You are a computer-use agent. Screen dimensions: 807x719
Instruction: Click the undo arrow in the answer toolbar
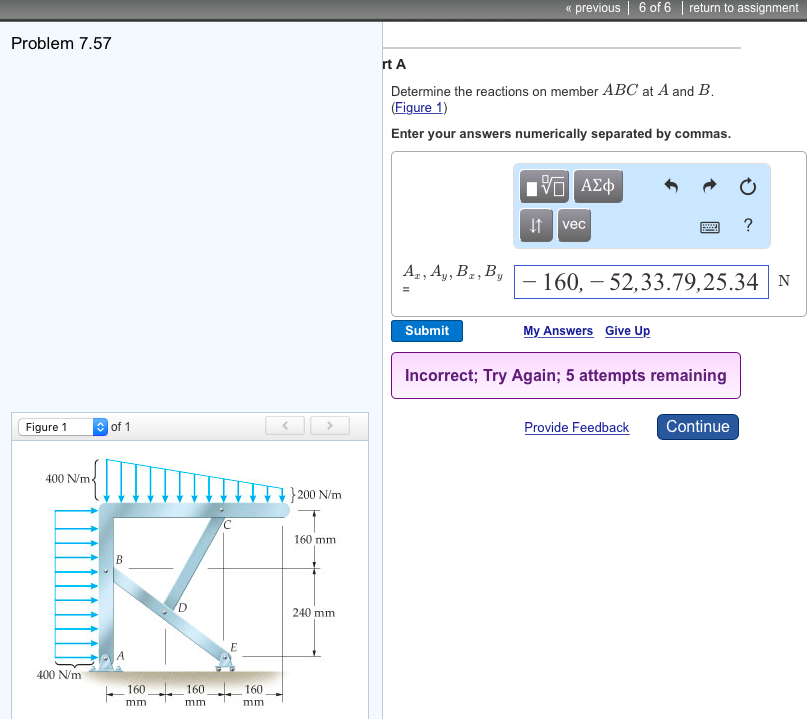click(x=672, y=186)
